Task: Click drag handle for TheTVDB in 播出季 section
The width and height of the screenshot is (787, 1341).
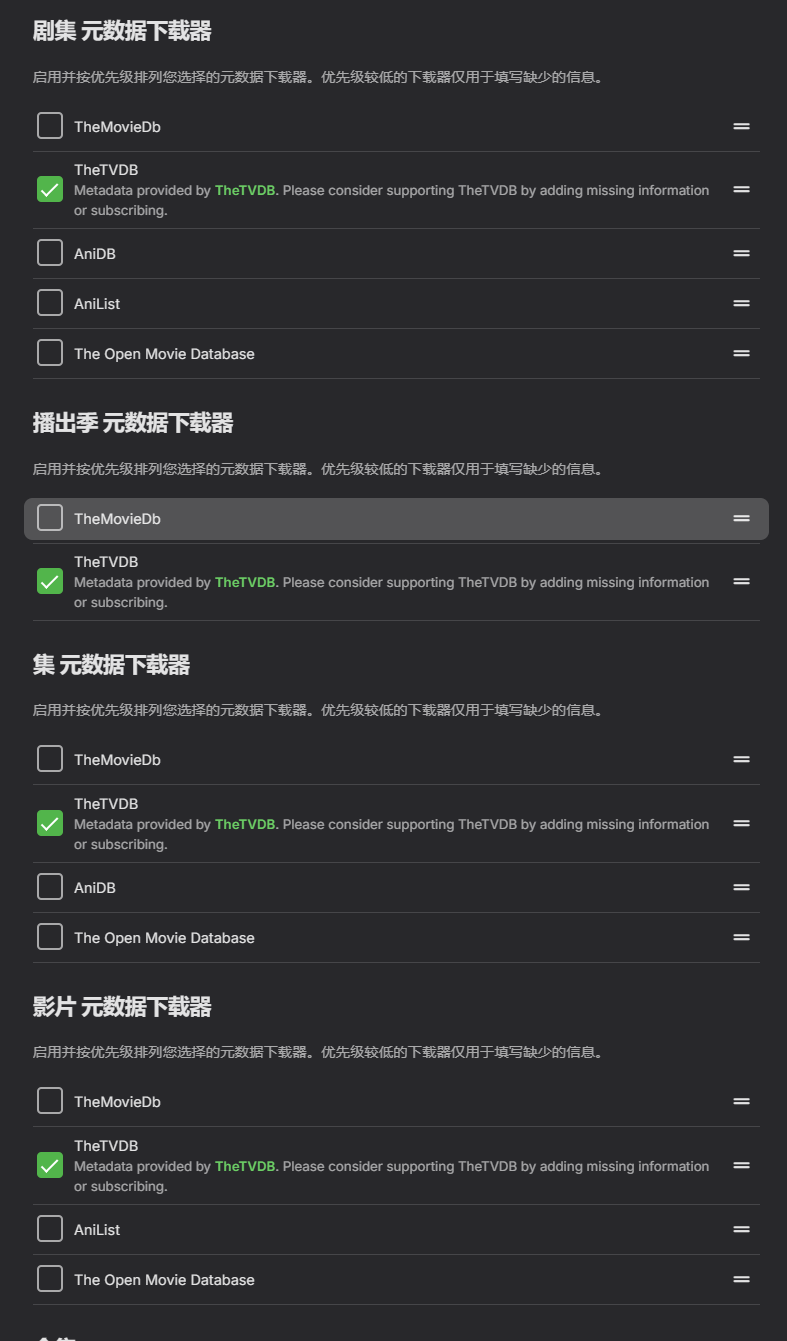Action: (x=741, y=581)
